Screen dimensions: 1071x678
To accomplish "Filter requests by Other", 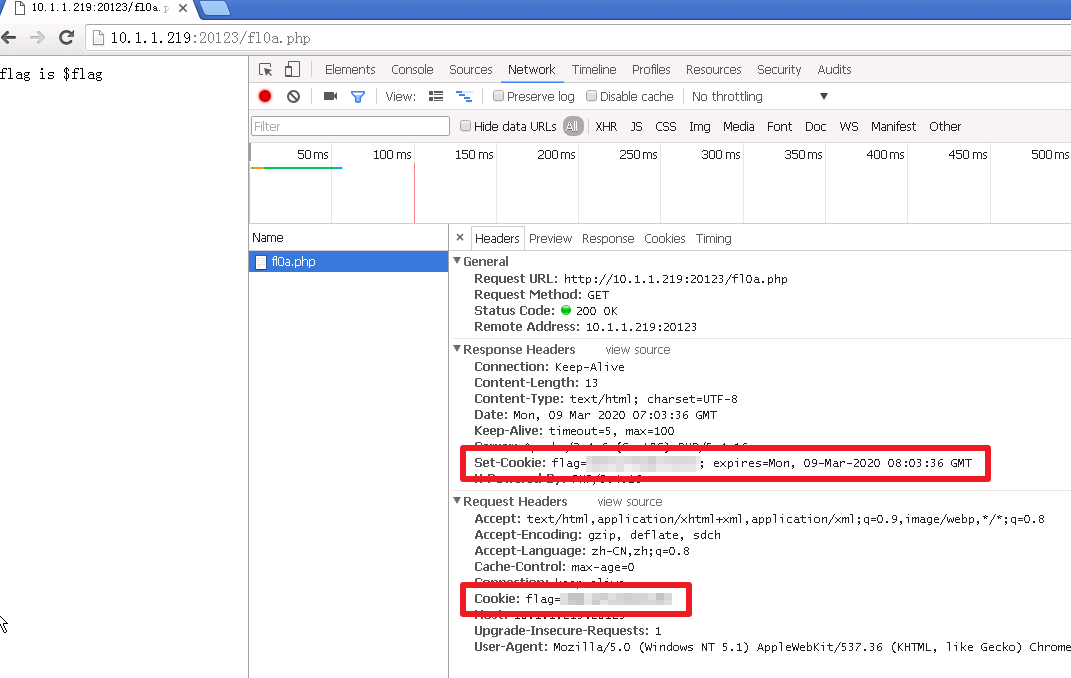I will click(945, 126).
